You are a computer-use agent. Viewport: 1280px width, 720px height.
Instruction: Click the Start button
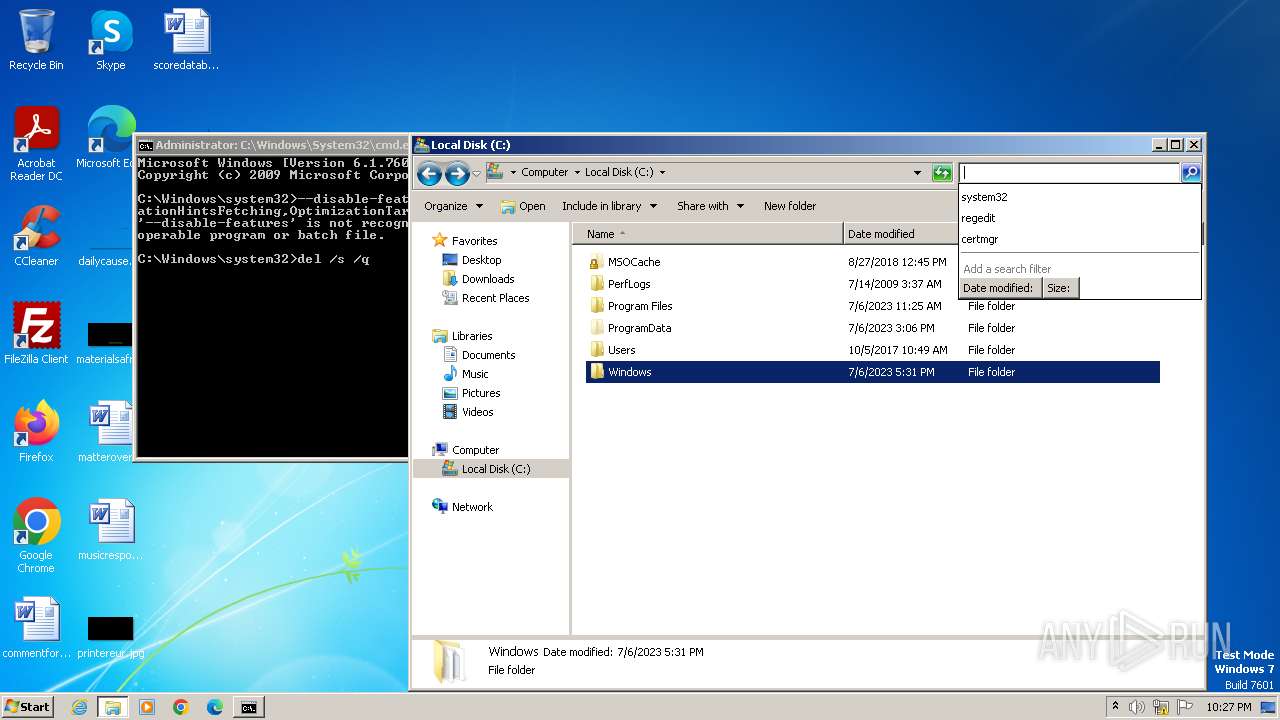(x=28, y=707)
